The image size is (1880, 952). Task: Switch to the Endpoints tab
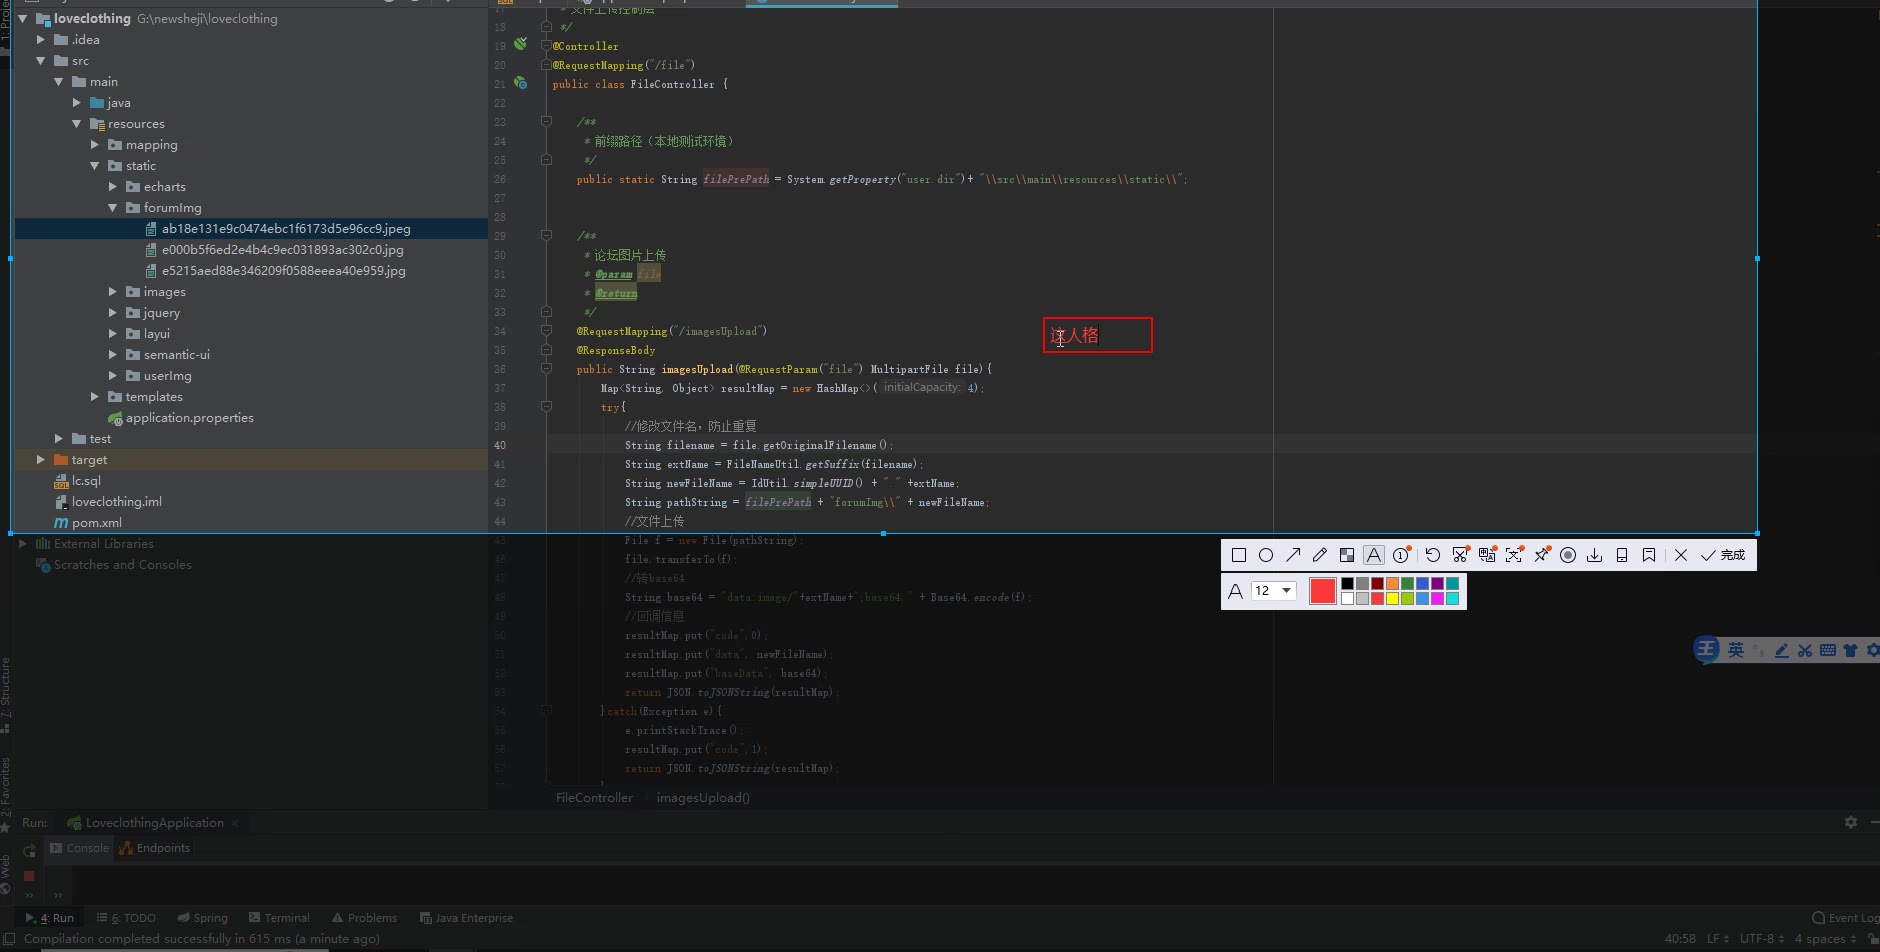155,848
